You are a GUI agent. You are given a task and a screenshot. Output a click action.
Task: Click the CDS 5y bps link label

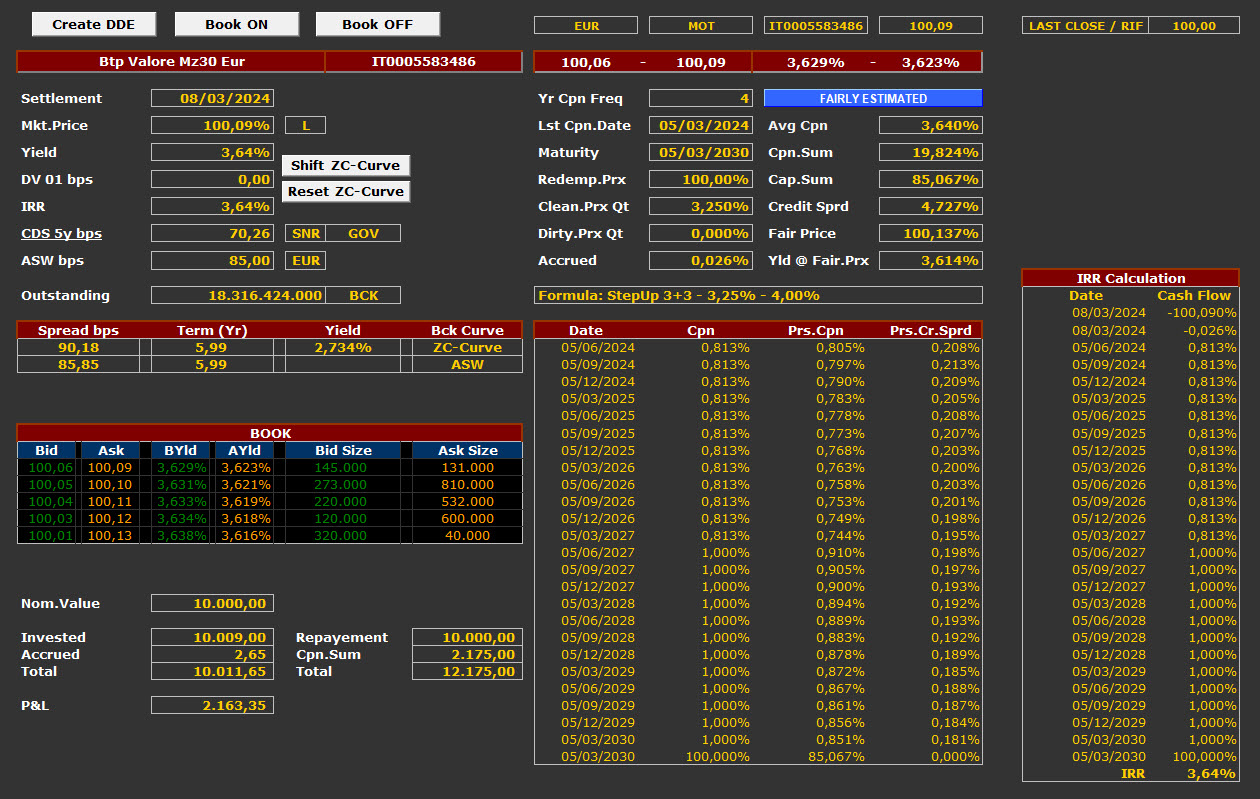[x=61, y=233]
